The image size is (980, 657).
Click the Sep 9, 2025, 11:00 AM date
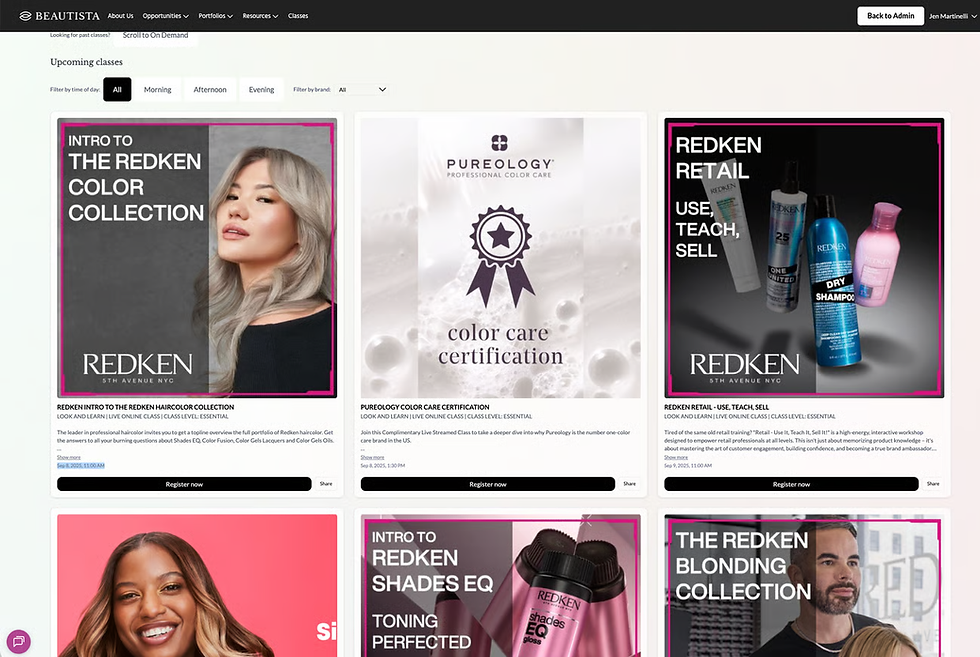(x=688, y=466)
